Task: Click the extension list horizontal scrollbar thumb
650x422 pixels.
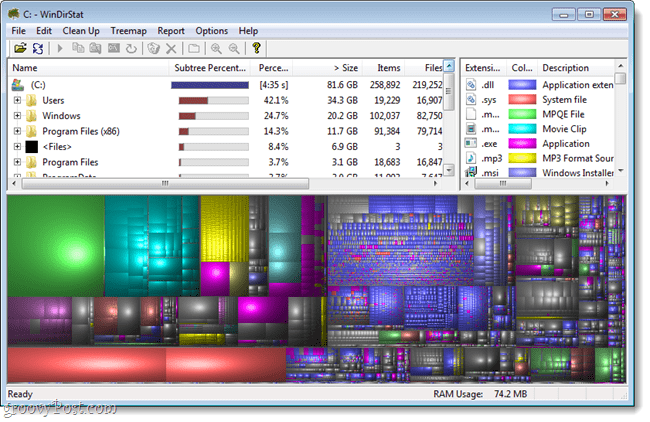Action: click(x=502, y=183)
